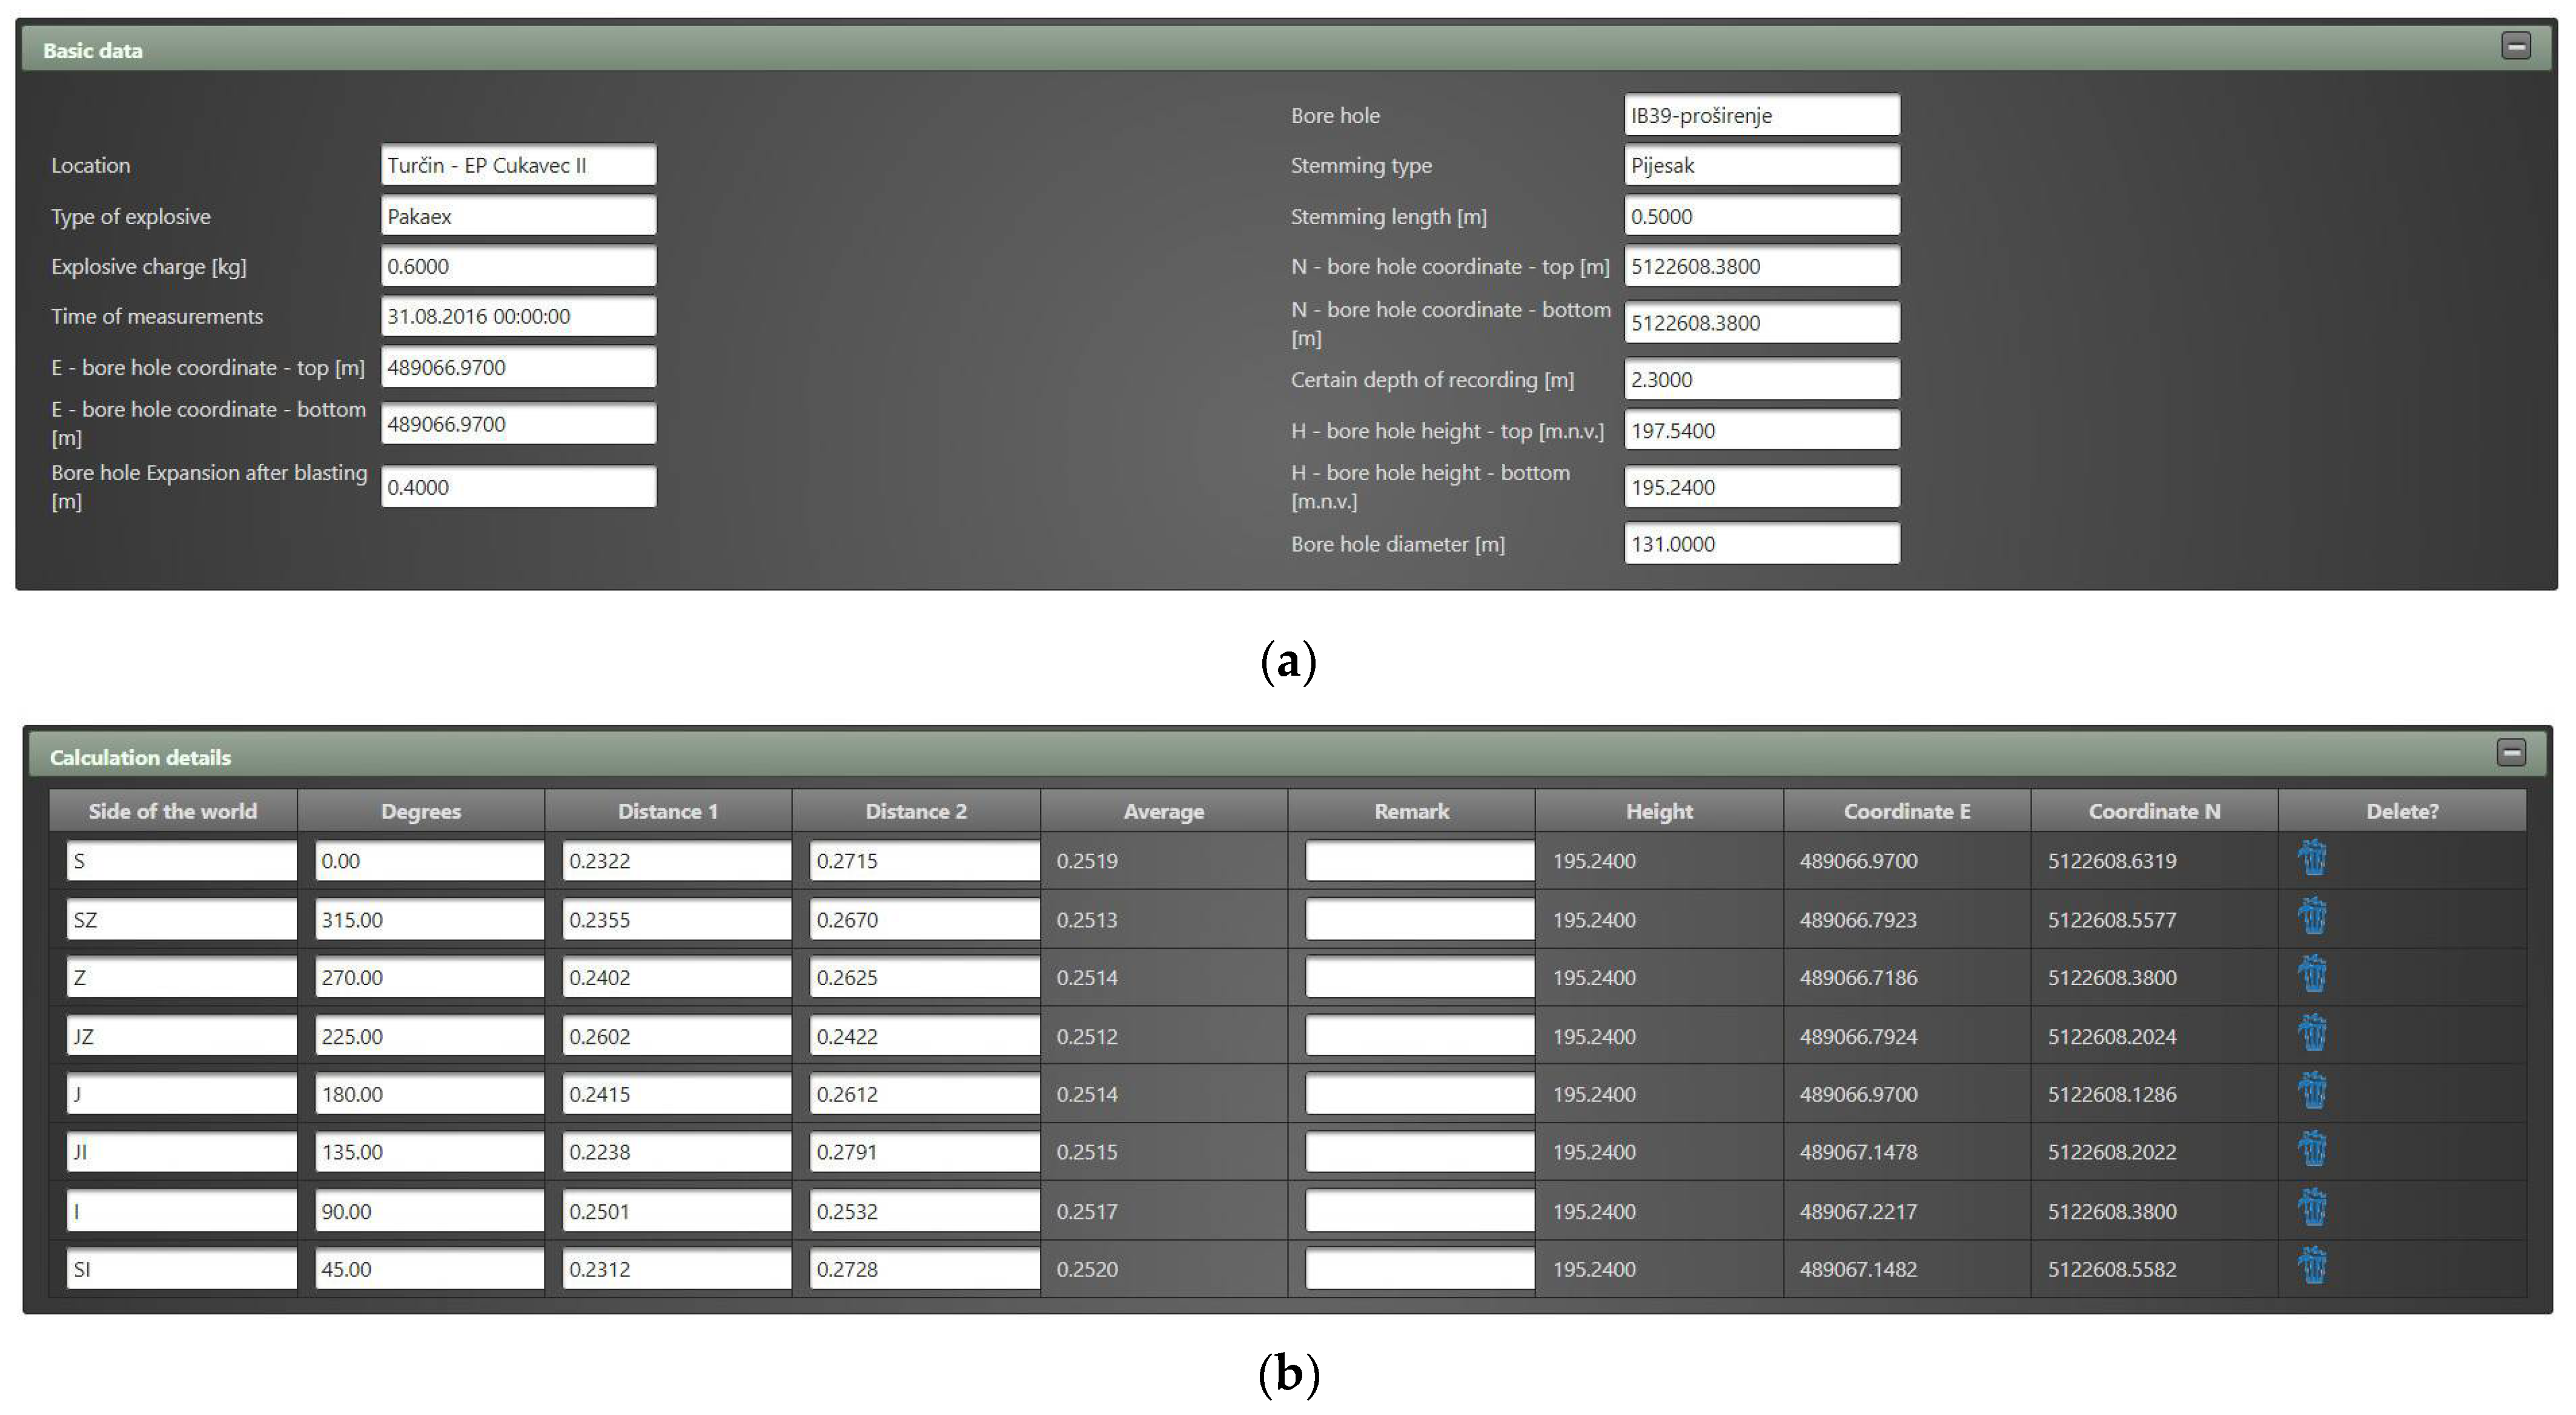Delete the S direction row

2312,859
